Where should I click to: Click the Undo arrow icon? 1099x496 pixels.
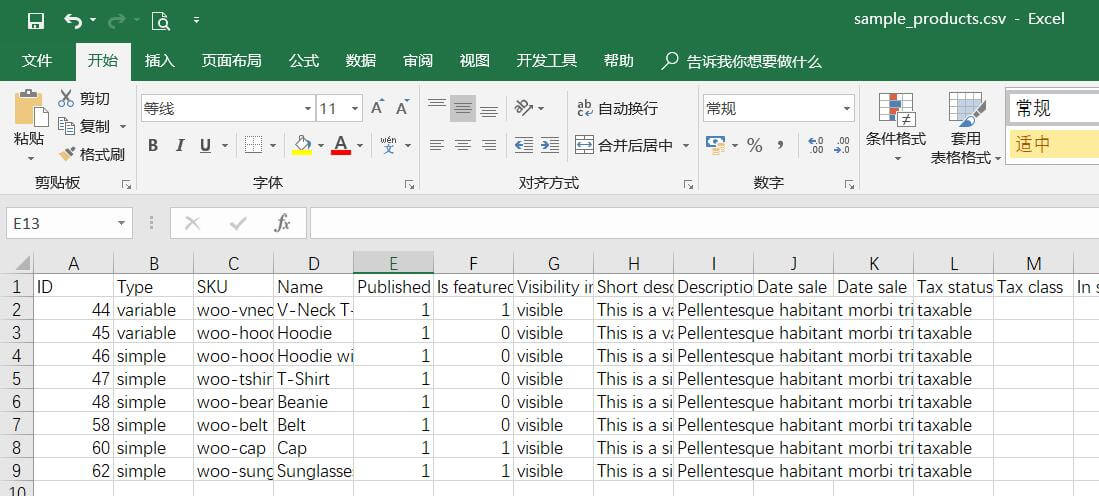(x=72, y=20)
